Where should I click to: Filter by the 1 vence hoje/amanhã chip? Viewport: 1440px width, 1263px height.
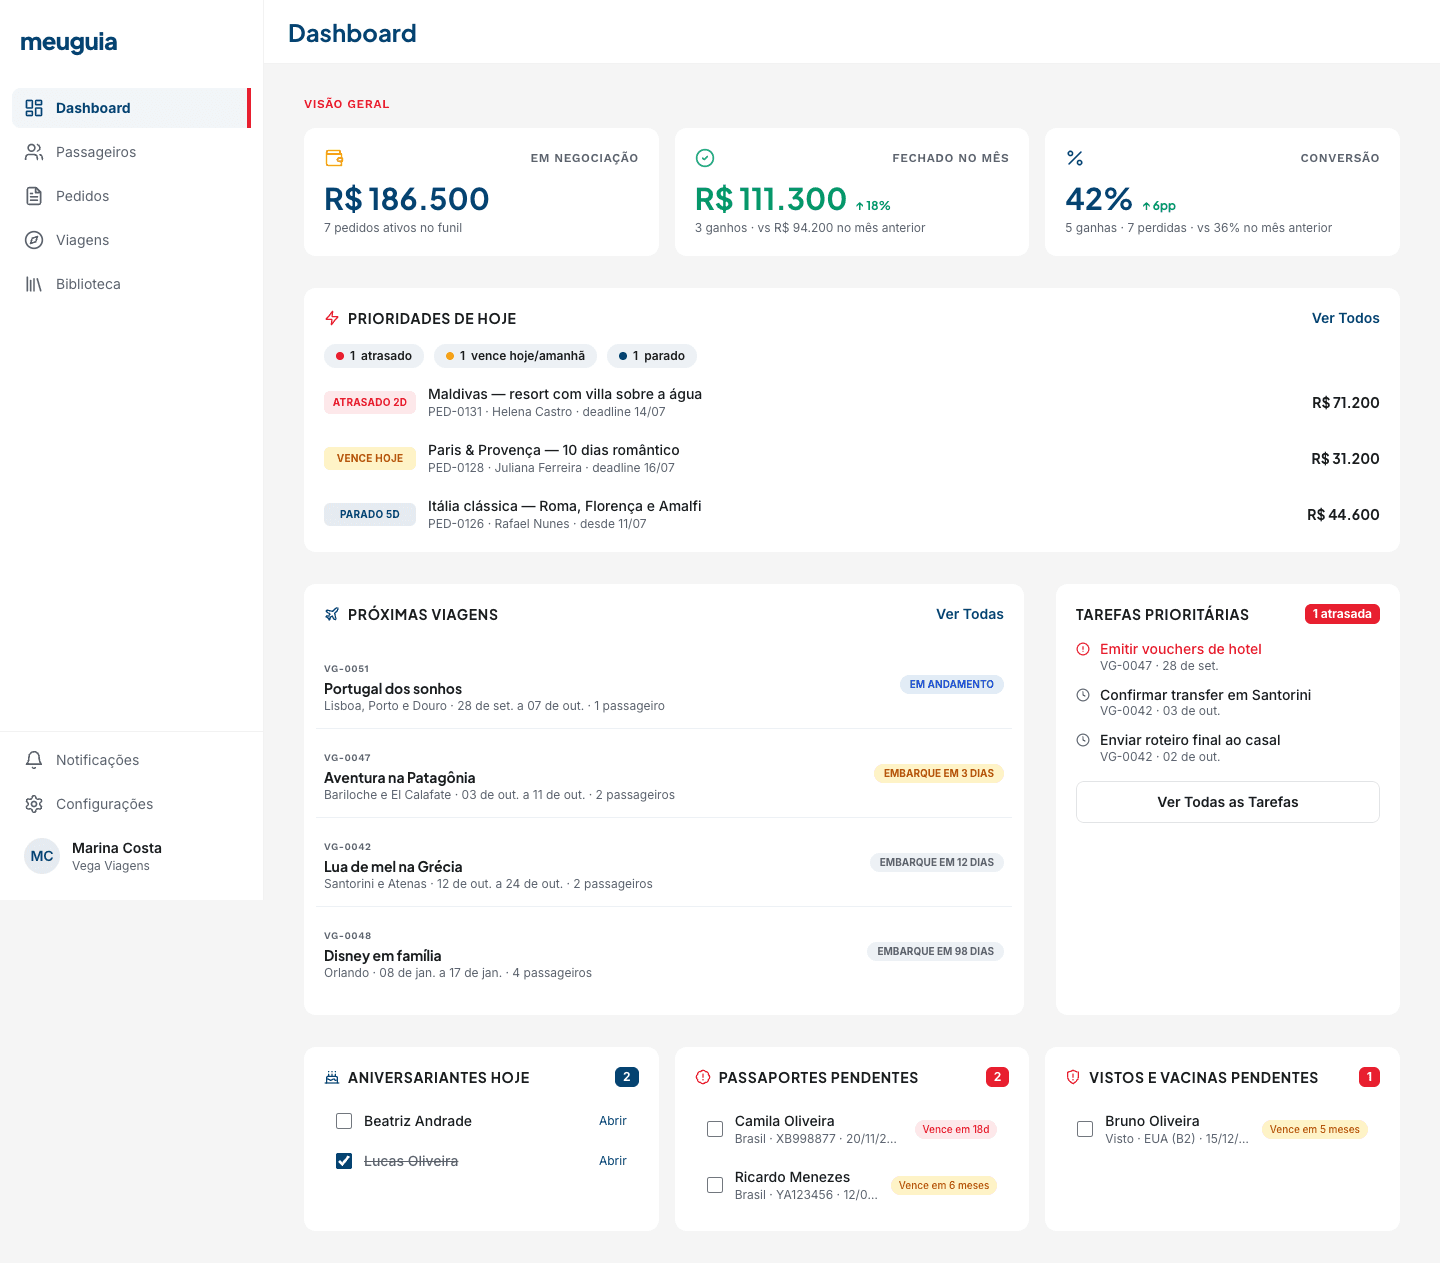click(515, 356)
